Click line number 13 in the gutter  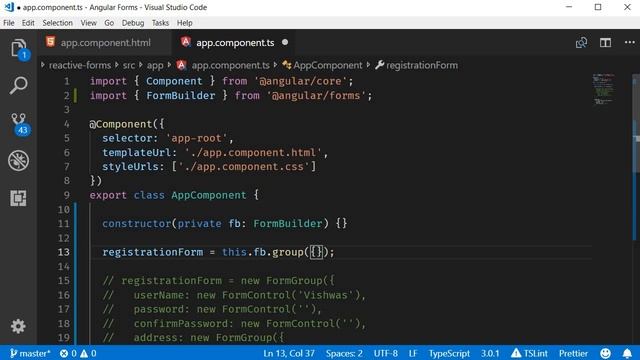(64, 252)
